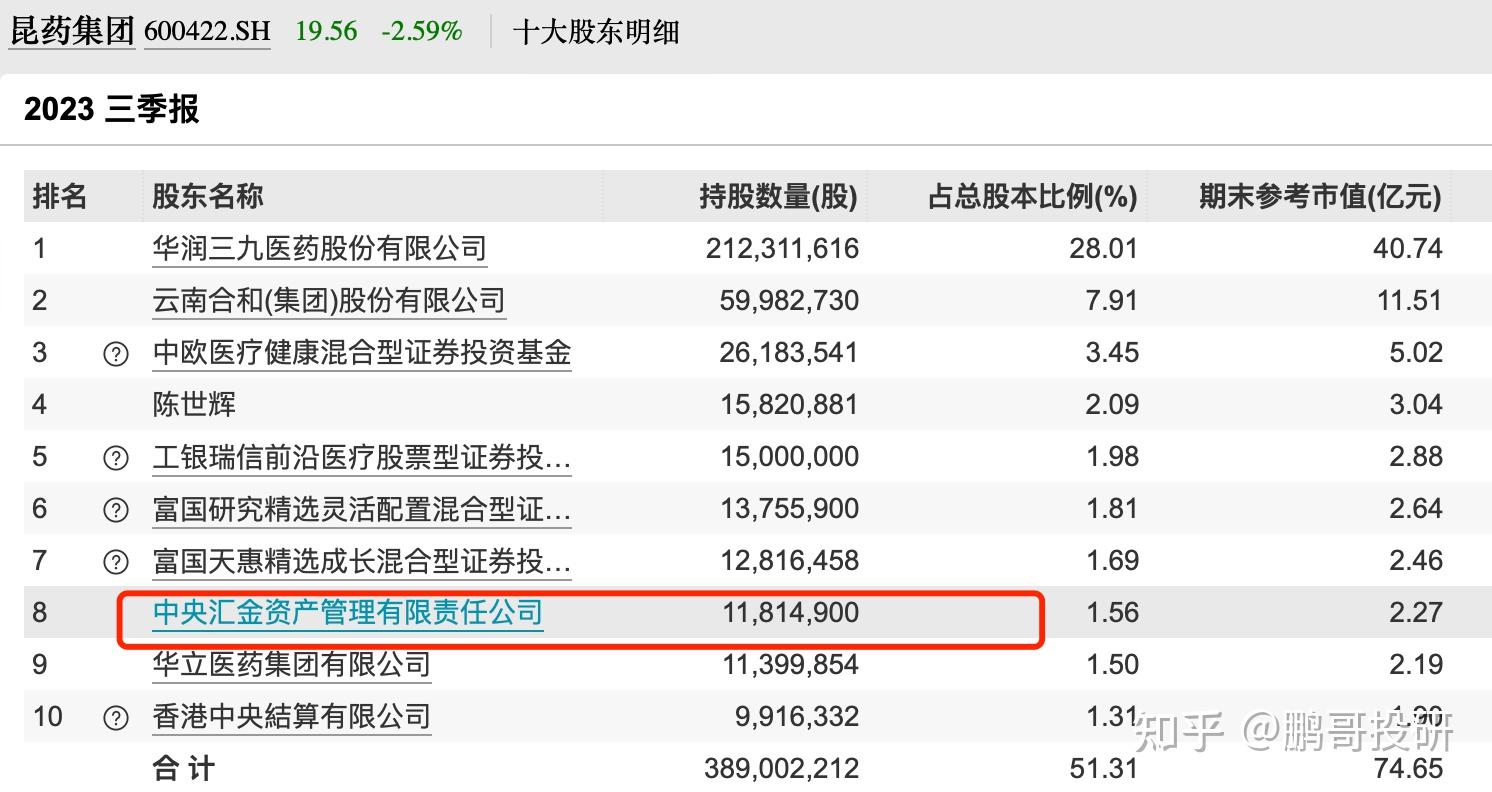Click the question icon beside 富国研究精选灵活配置
Screen dimensions: 1492x792
point(116,510)
